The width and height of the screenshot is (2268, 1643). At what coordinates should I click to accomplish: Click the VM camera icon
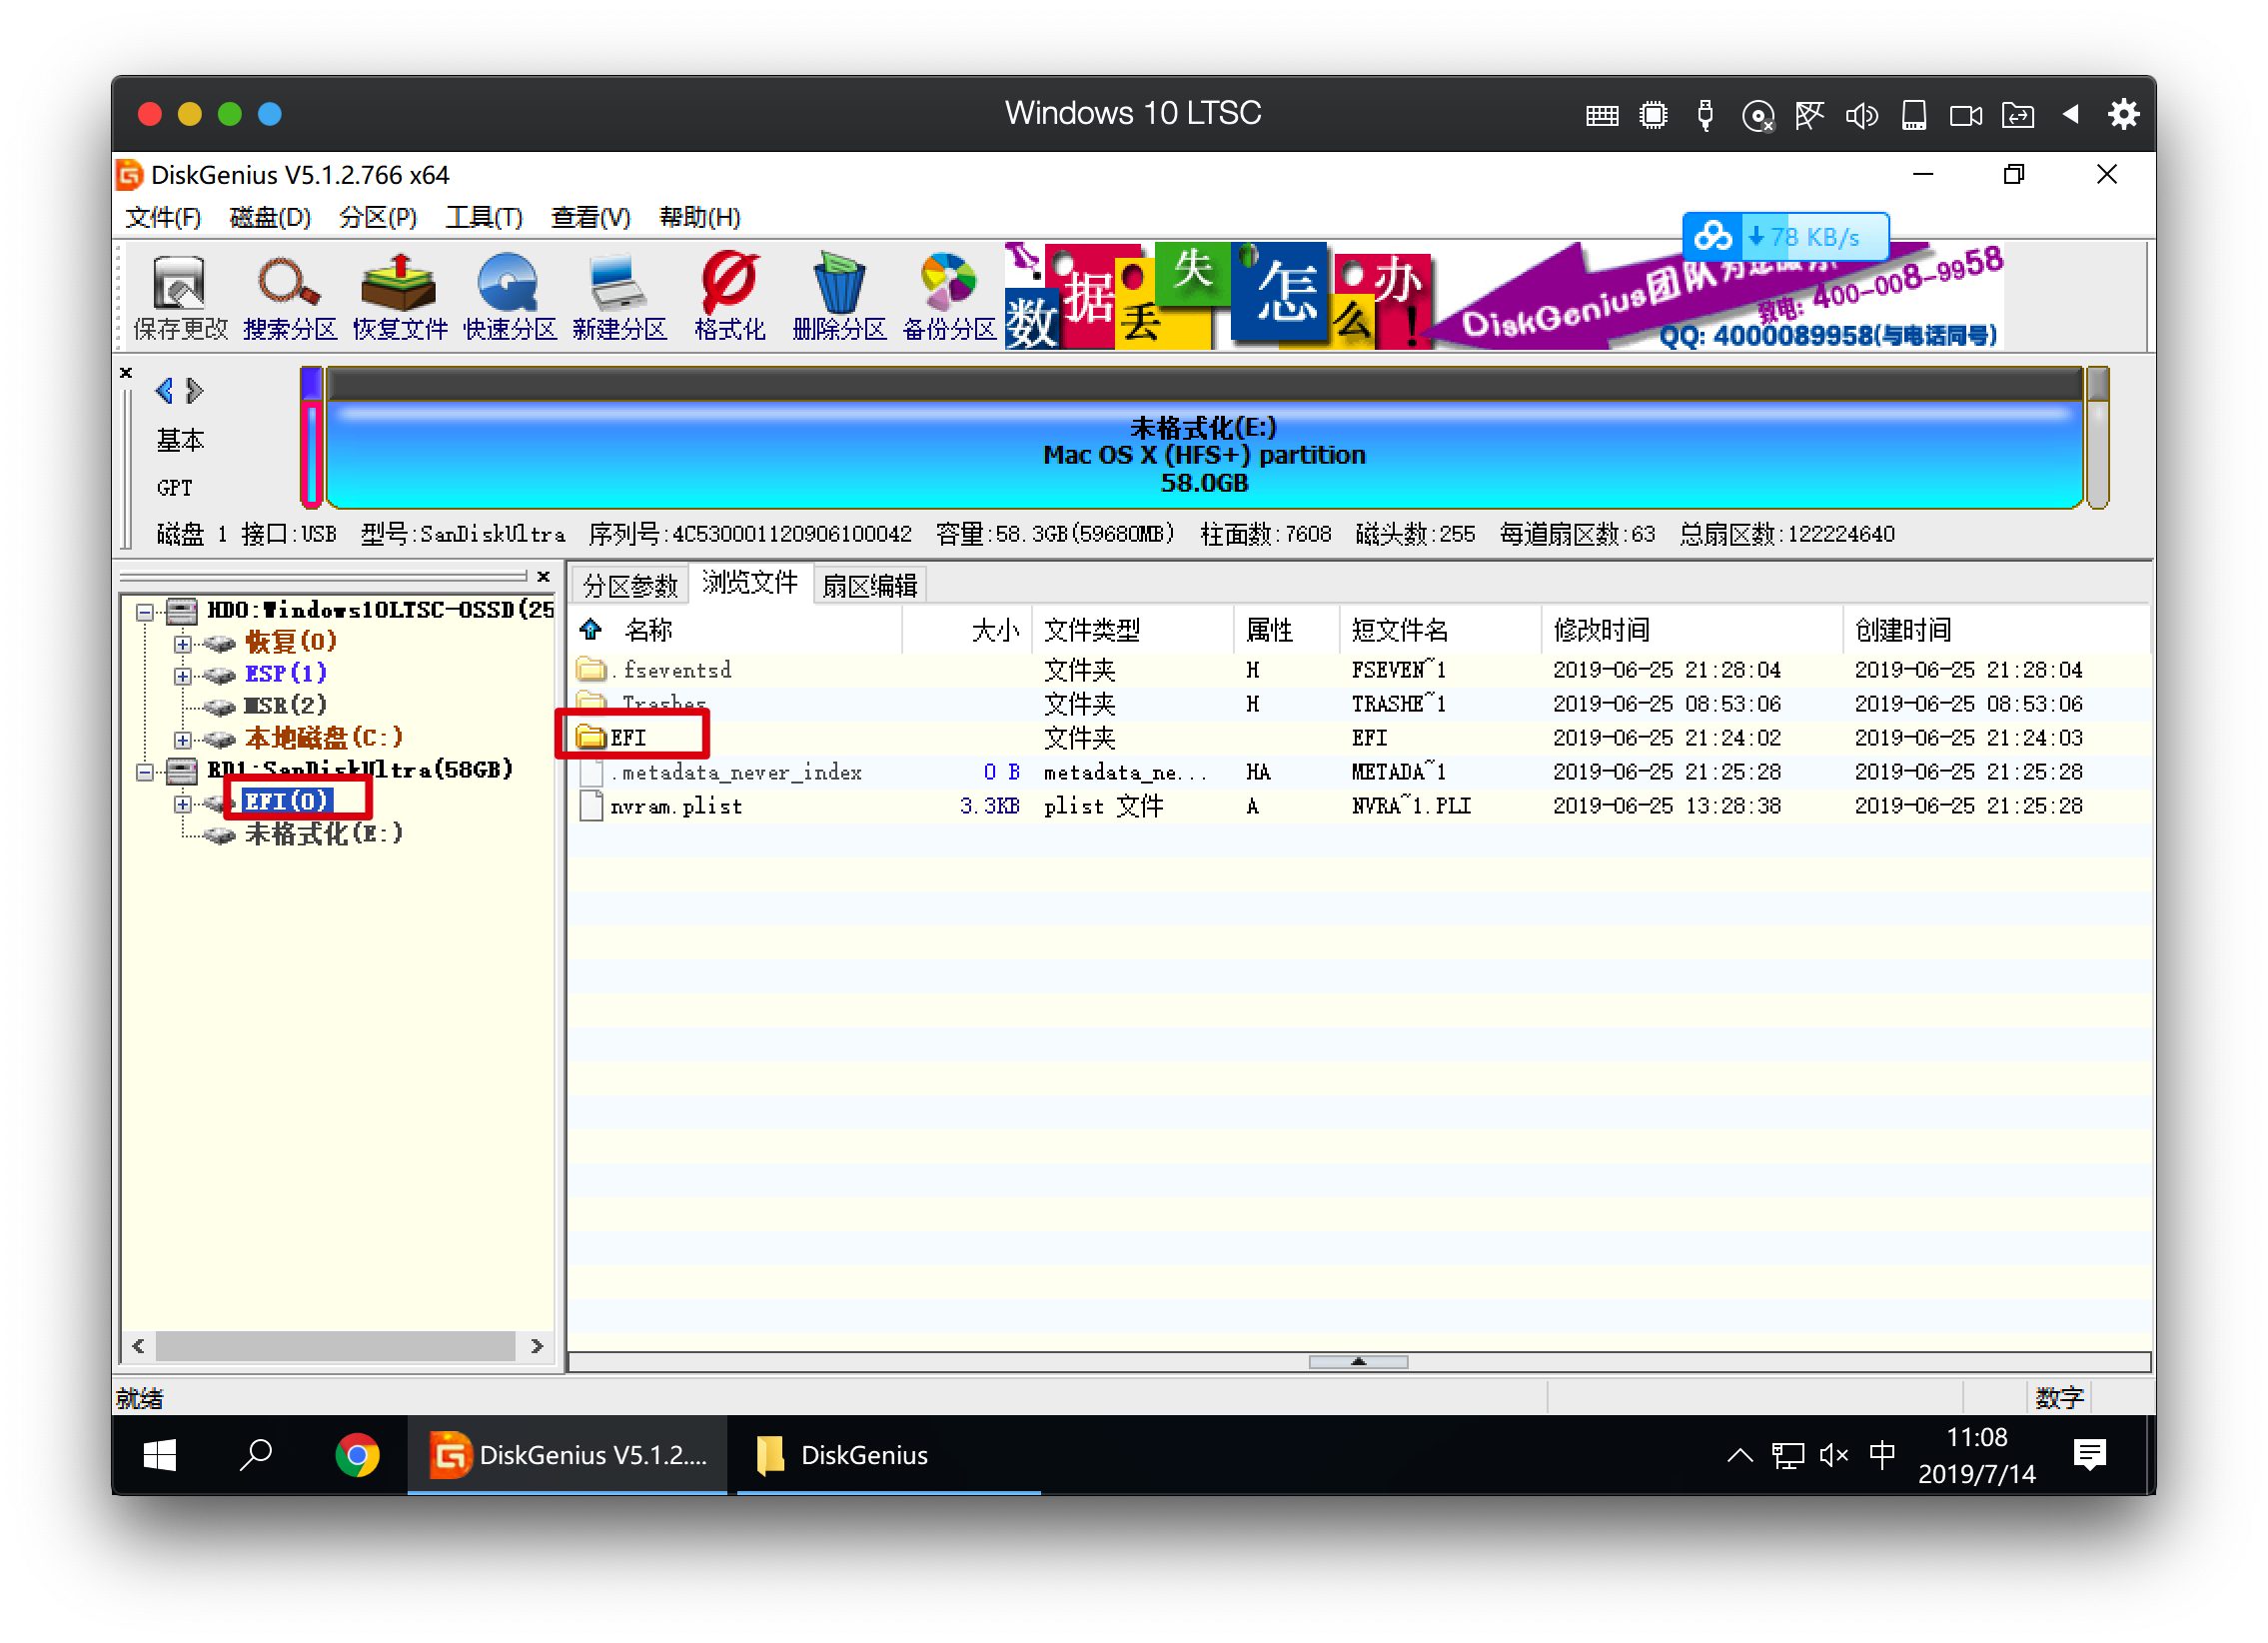coord(1966,116)
